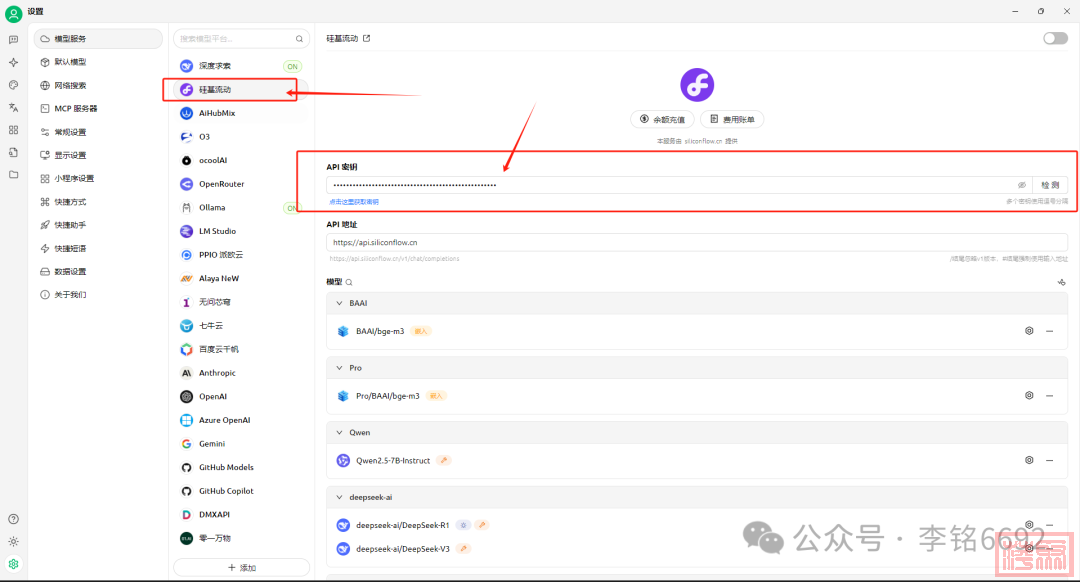Toggle the ON badge for 深度求索 provider

tap(292, 66)
